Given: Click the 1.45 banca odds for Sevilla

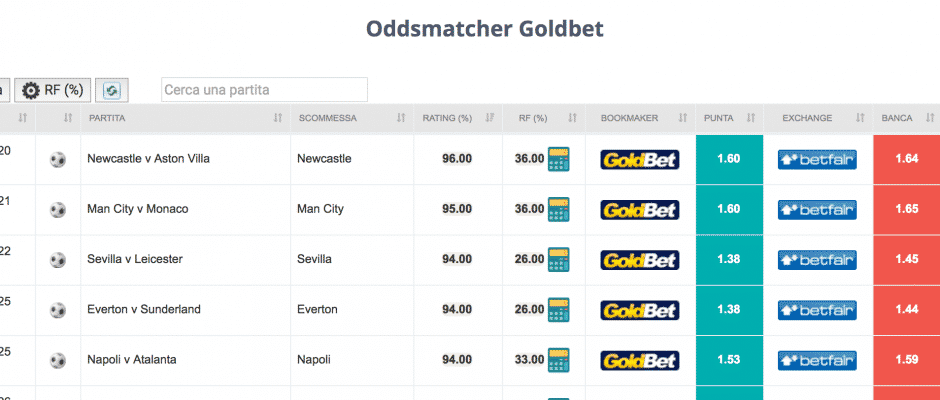Looking at the screenshot, I should tap(906, 260).
